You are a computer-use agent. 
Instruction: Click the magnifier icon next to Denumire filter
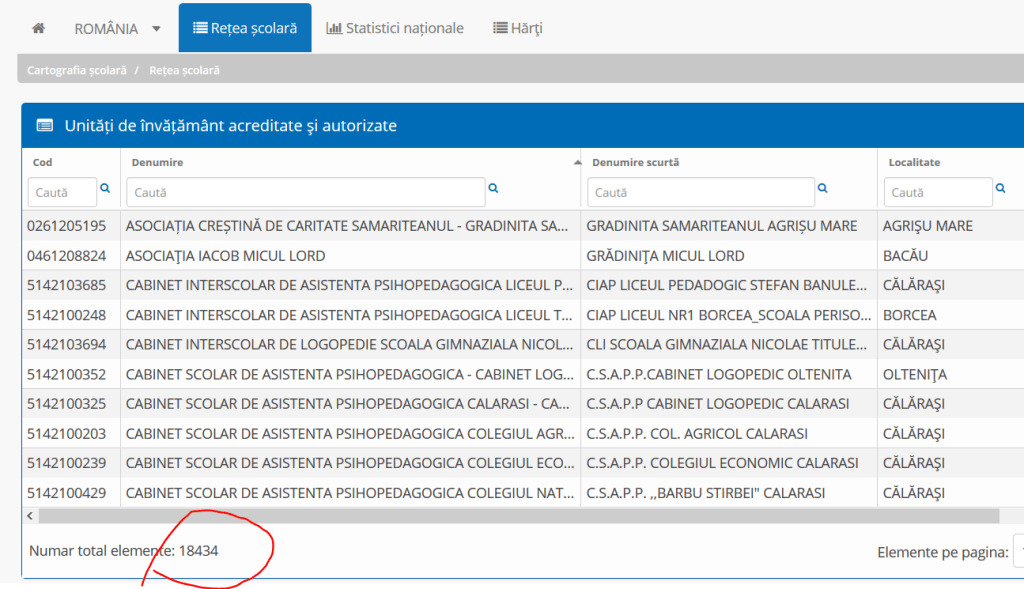[493, 188]
